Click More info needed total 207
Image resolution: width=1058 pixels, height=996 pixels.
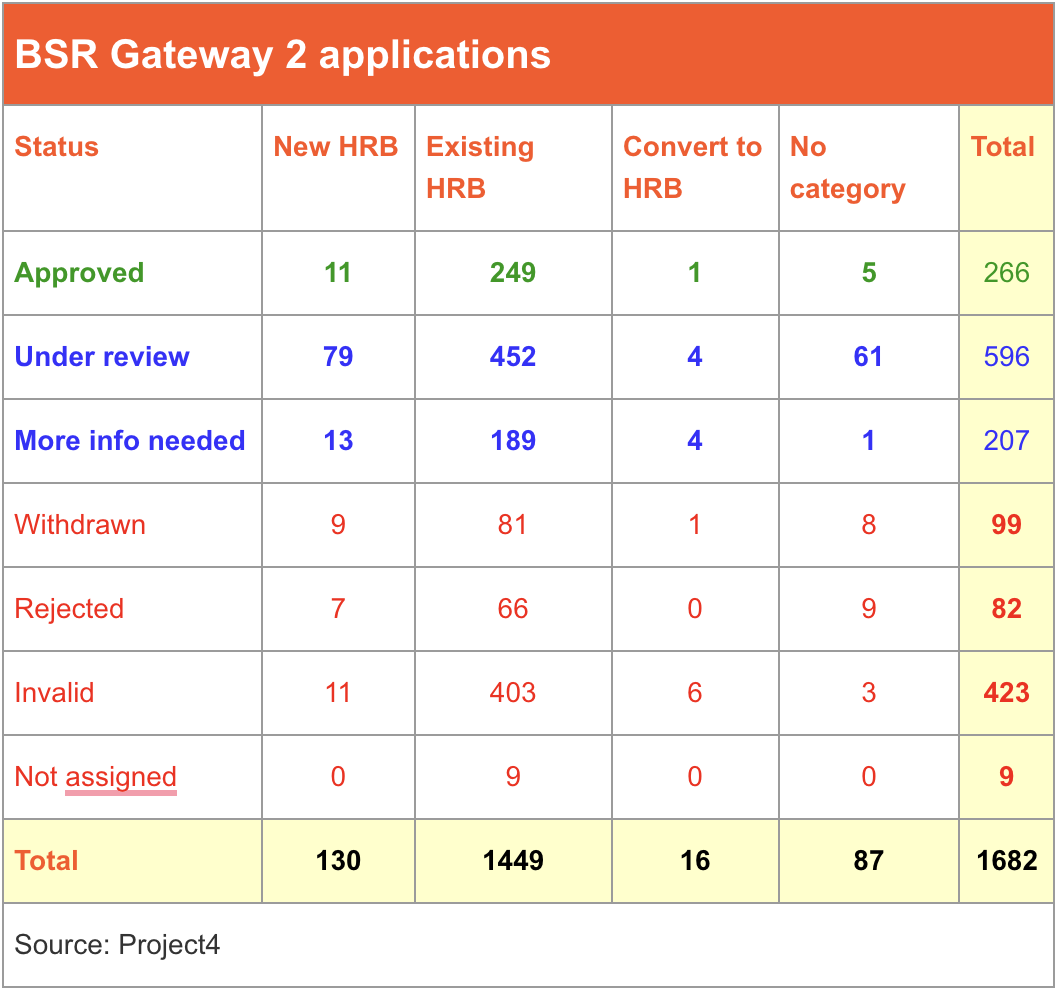1006,441
